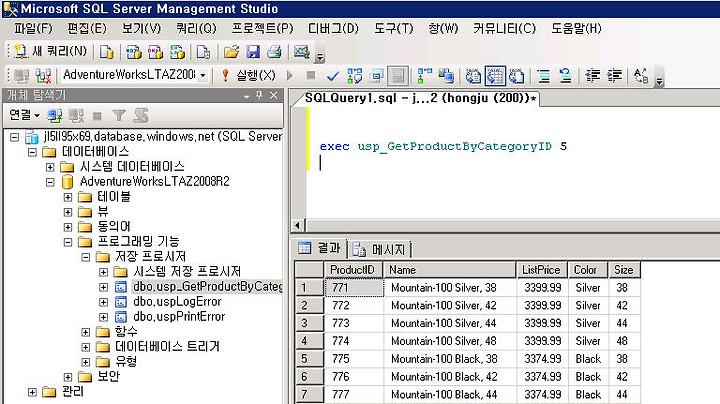
Task: Select Results to Grid mode
Action: point(495,76)
